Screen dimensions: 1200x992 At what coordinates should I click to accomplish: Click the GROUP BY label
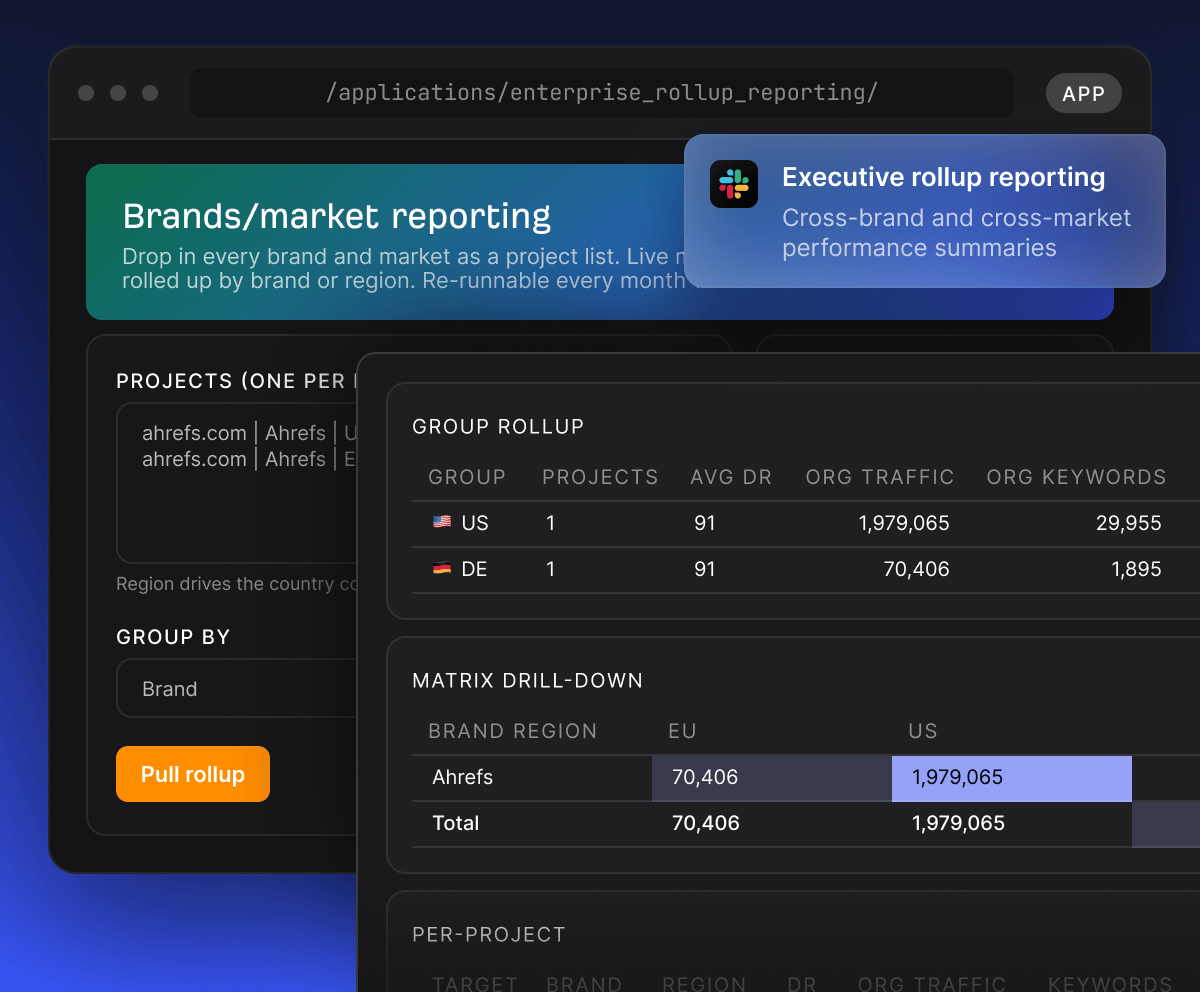pos(173,637)
